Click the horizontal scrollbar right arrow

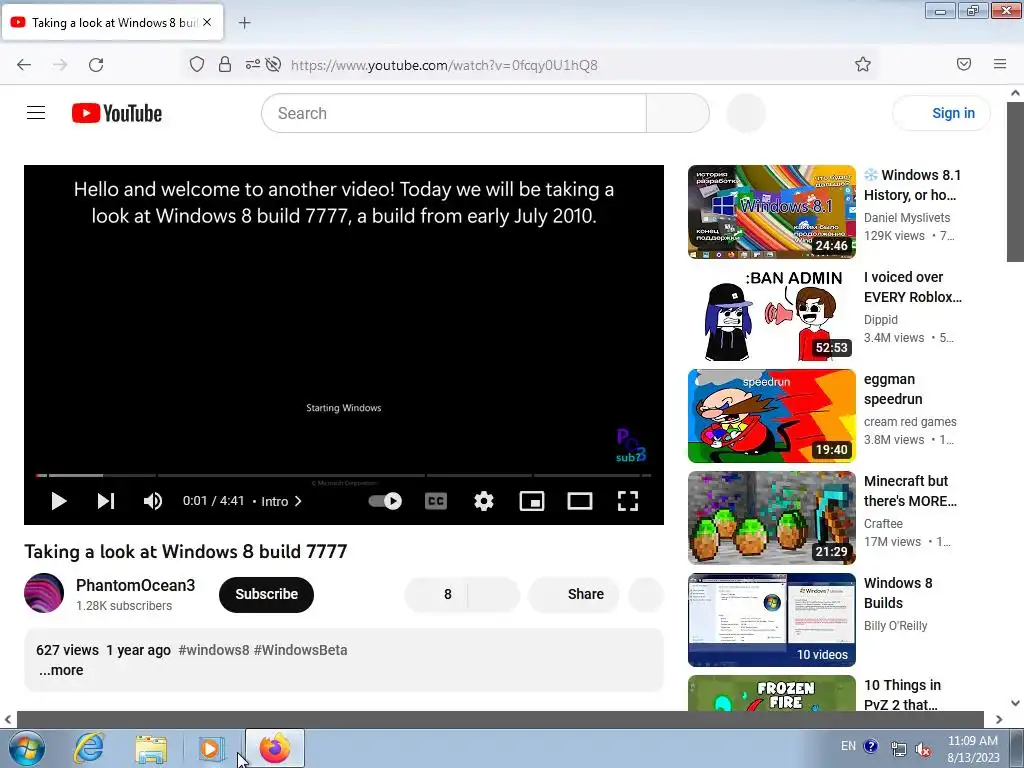[x=999, y=719]
